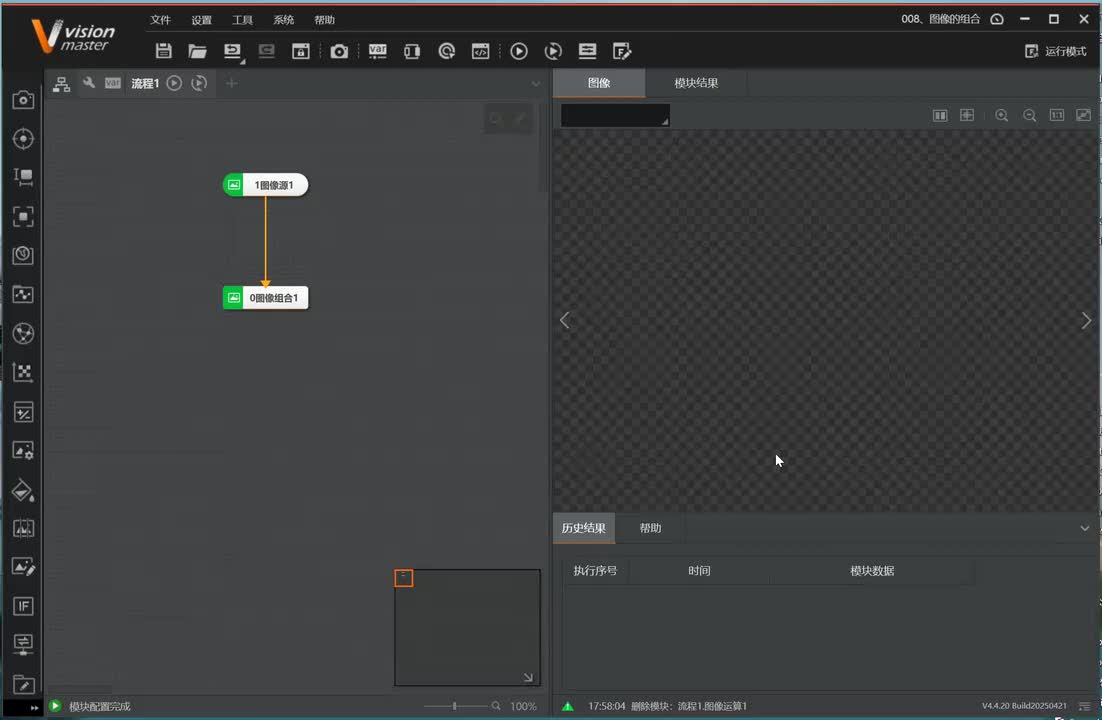Open the calculation tools icon in sidebar
The width and height of the screenshot is (1102, 720).
pos(23,412)
